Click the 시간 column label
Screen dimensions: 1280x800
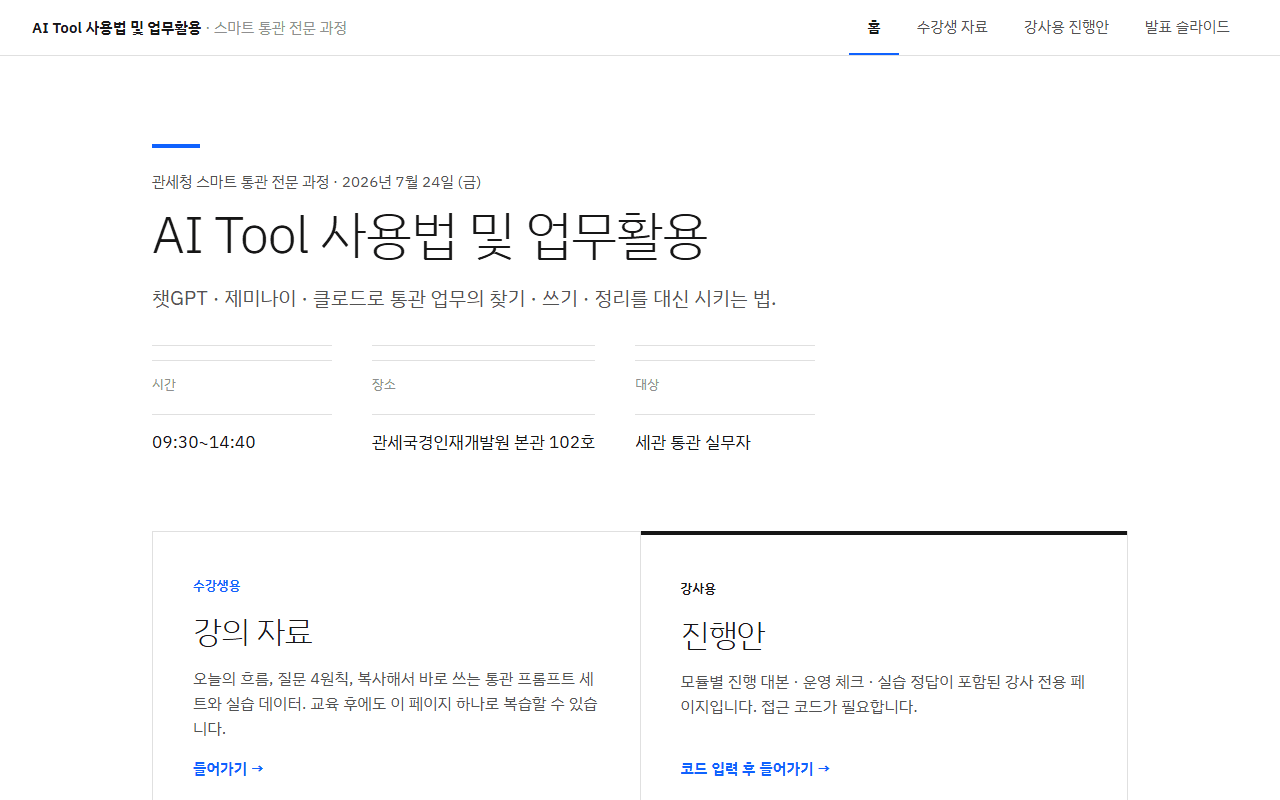pos(164,385)
